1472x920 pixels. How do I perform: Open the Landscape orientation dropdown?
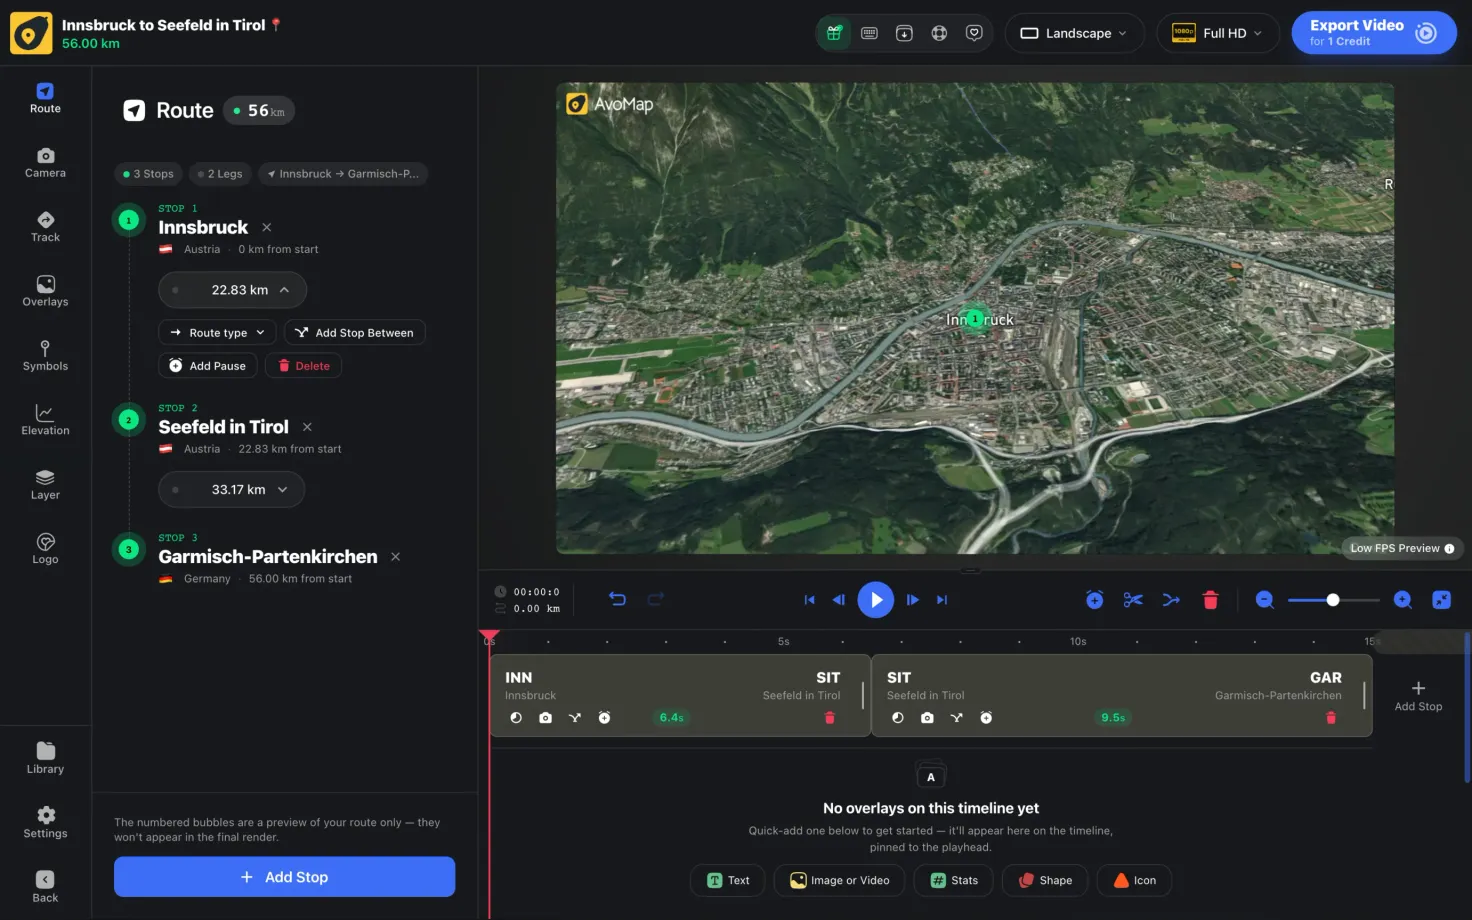pyautogui.click(x=1074, y=33)
